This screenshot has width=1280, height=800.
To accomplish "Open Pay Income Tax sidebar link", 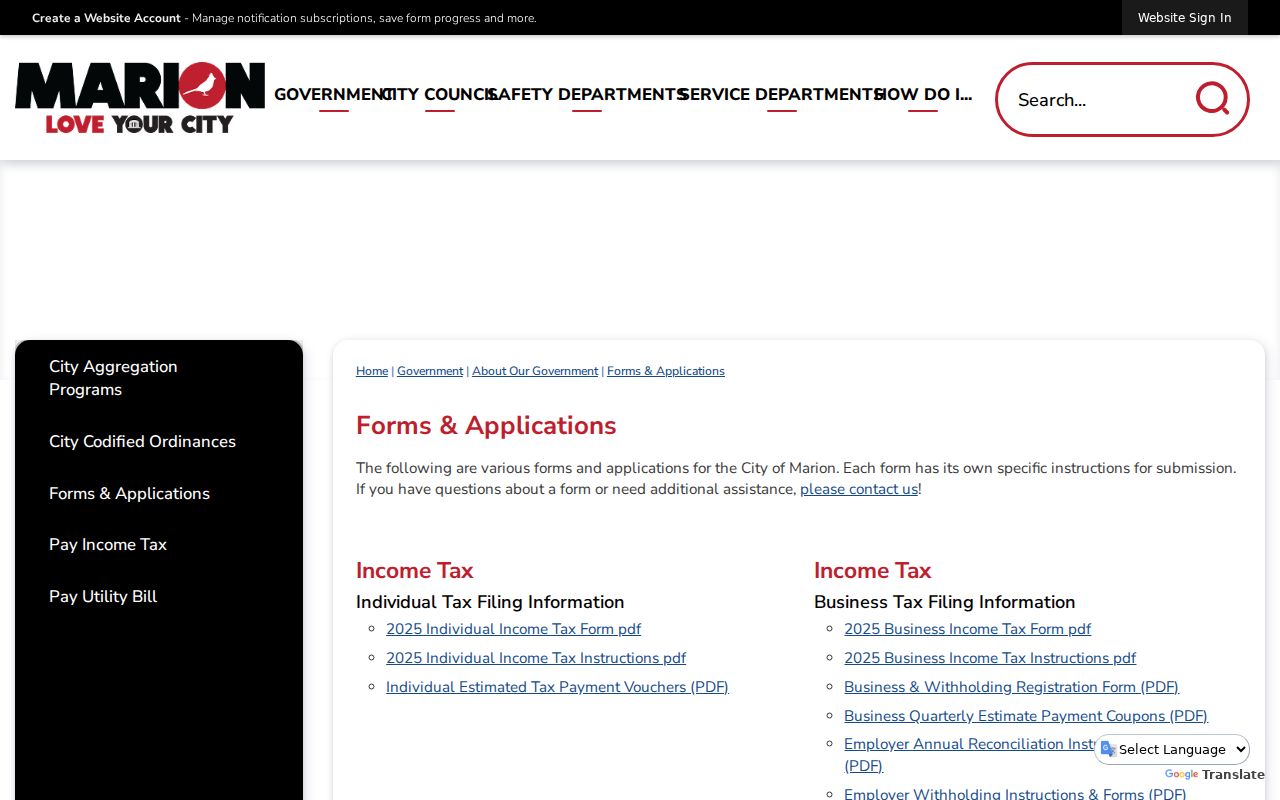I will coord(108,545).
